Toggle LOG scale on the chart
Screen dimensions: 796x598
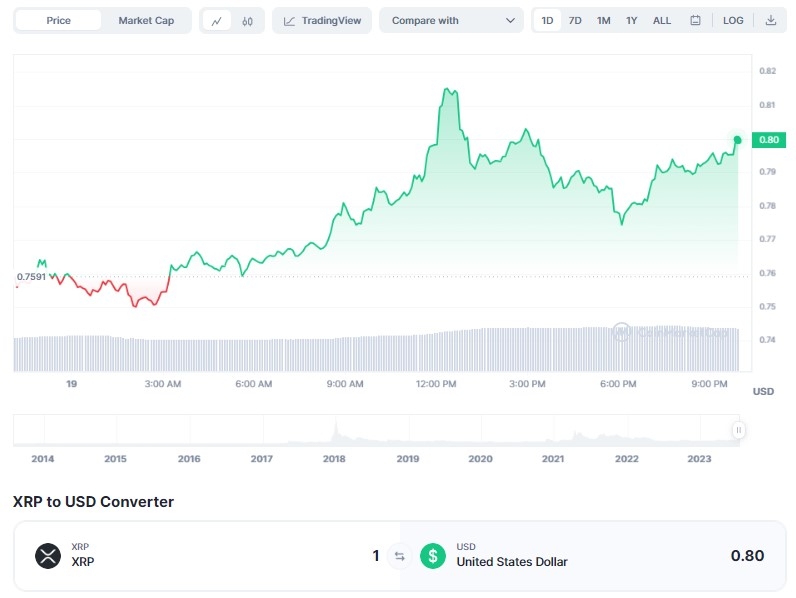tap(733, 21)
